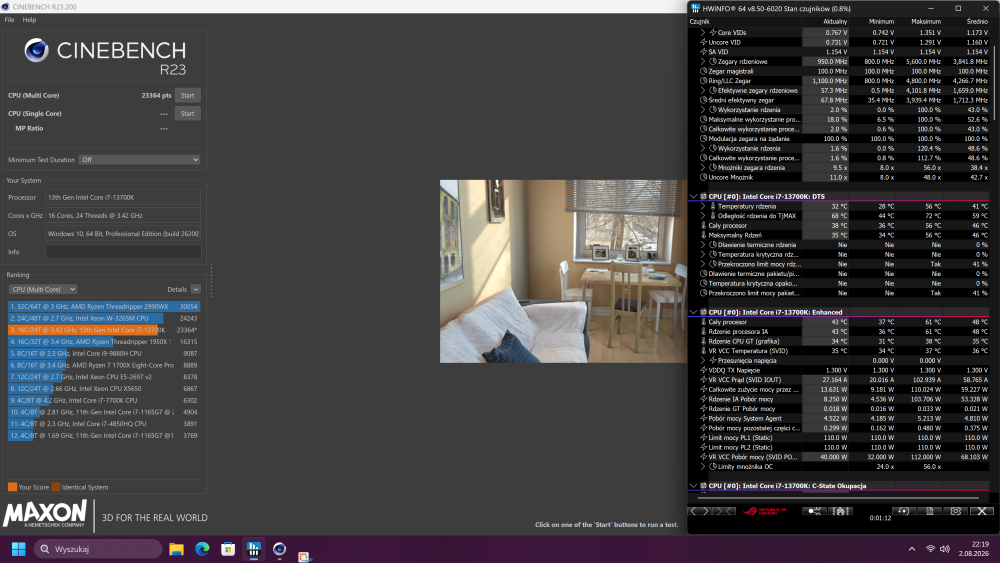Collapse the CPU Enhanced sensor section
1000x563 pixels.
(x=693, y=312)
